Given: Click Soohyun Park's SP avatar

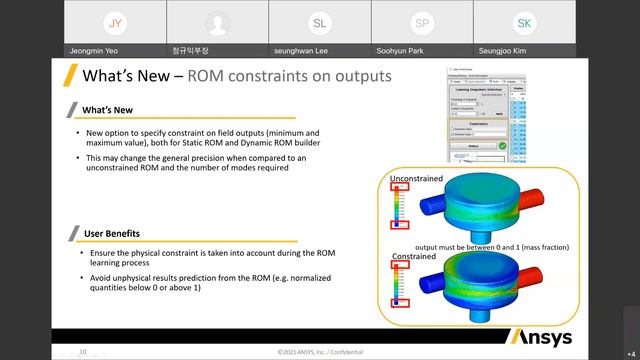Looking at the screenshot, I should pos(422,23).
